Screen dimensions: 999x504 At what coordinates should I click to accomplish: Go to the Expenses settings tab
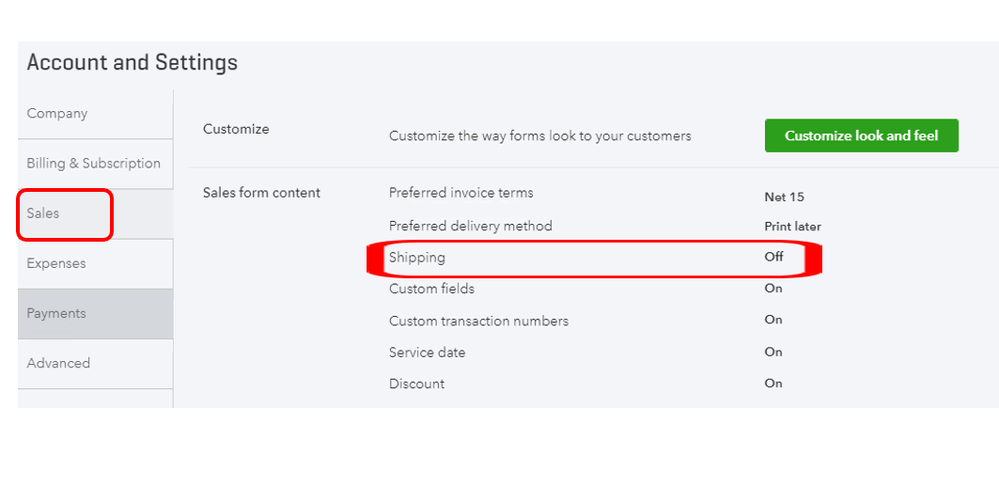57,264
